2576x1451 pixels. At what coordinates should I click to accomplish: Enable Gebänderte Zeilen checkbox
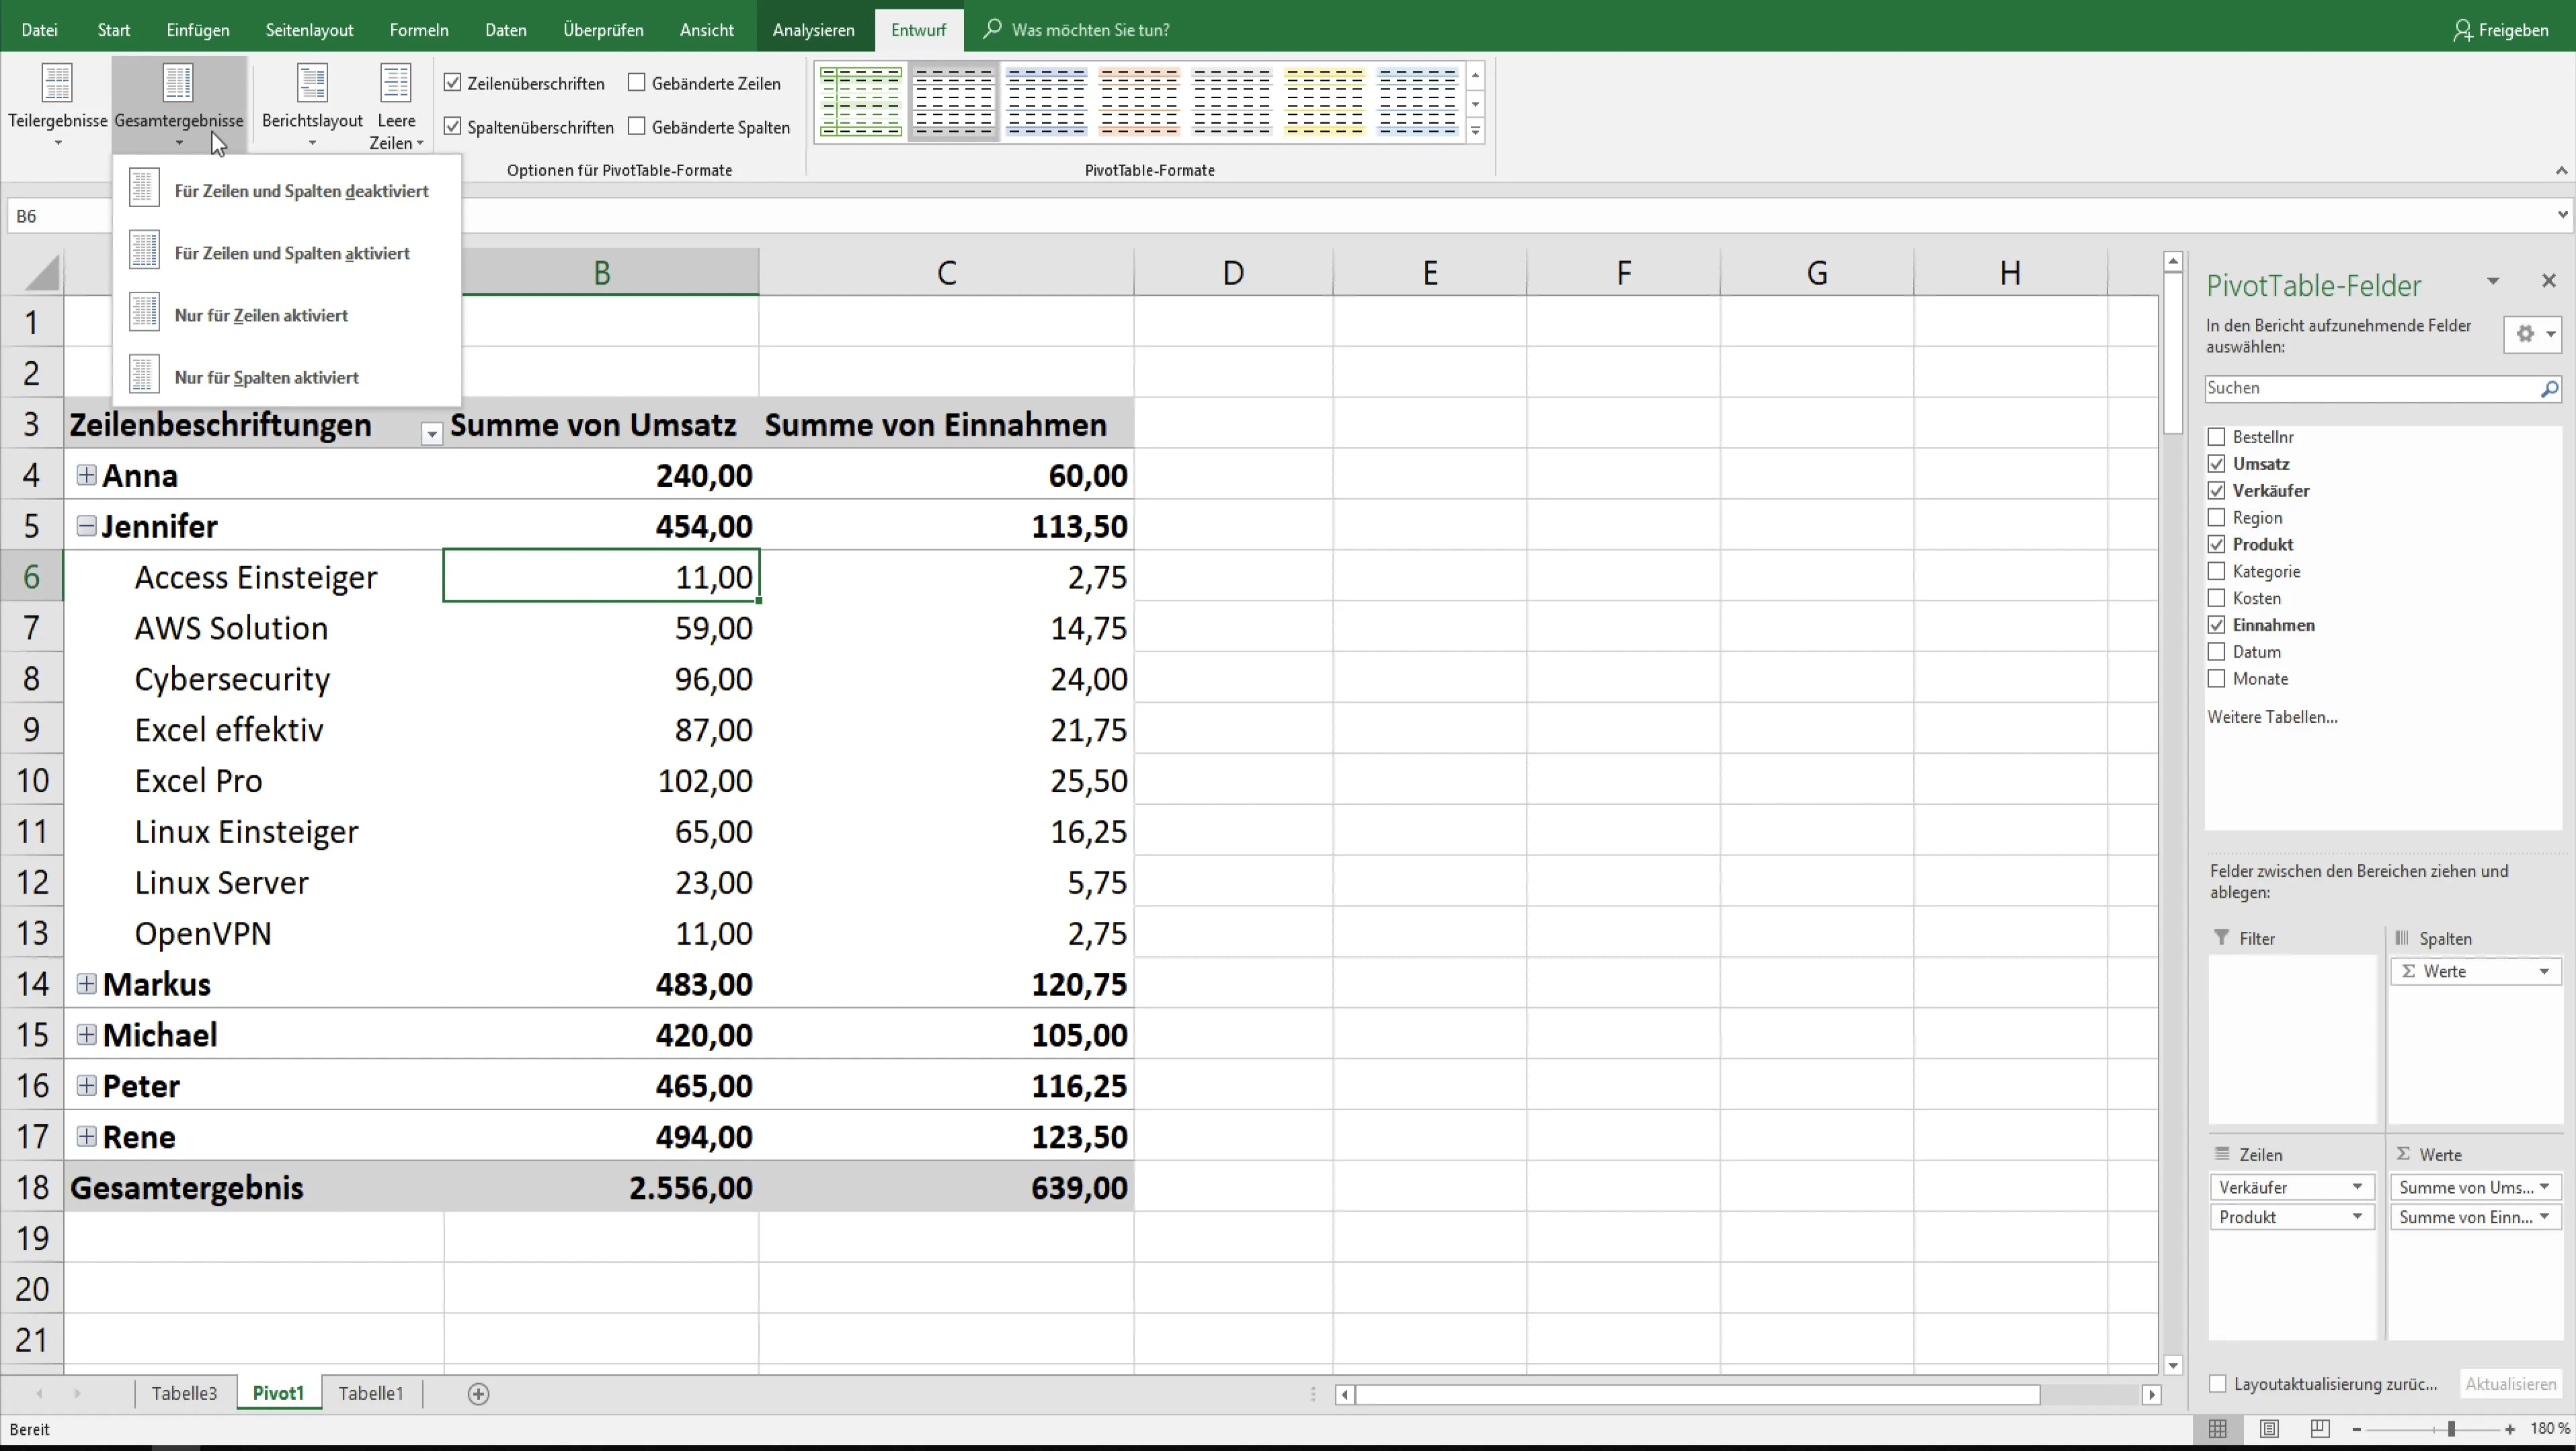click(x=637, y=83)
